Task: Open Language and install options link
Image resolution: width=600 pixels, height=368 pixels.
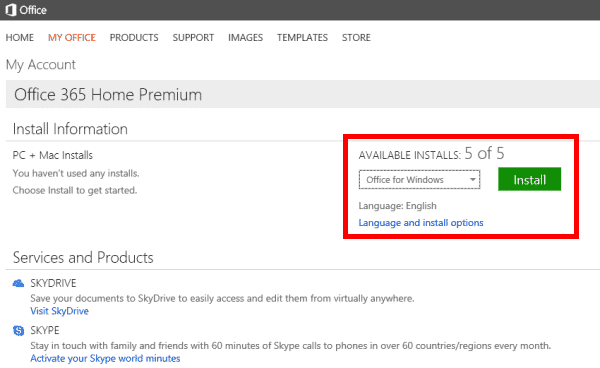Action: click(421, 223)
